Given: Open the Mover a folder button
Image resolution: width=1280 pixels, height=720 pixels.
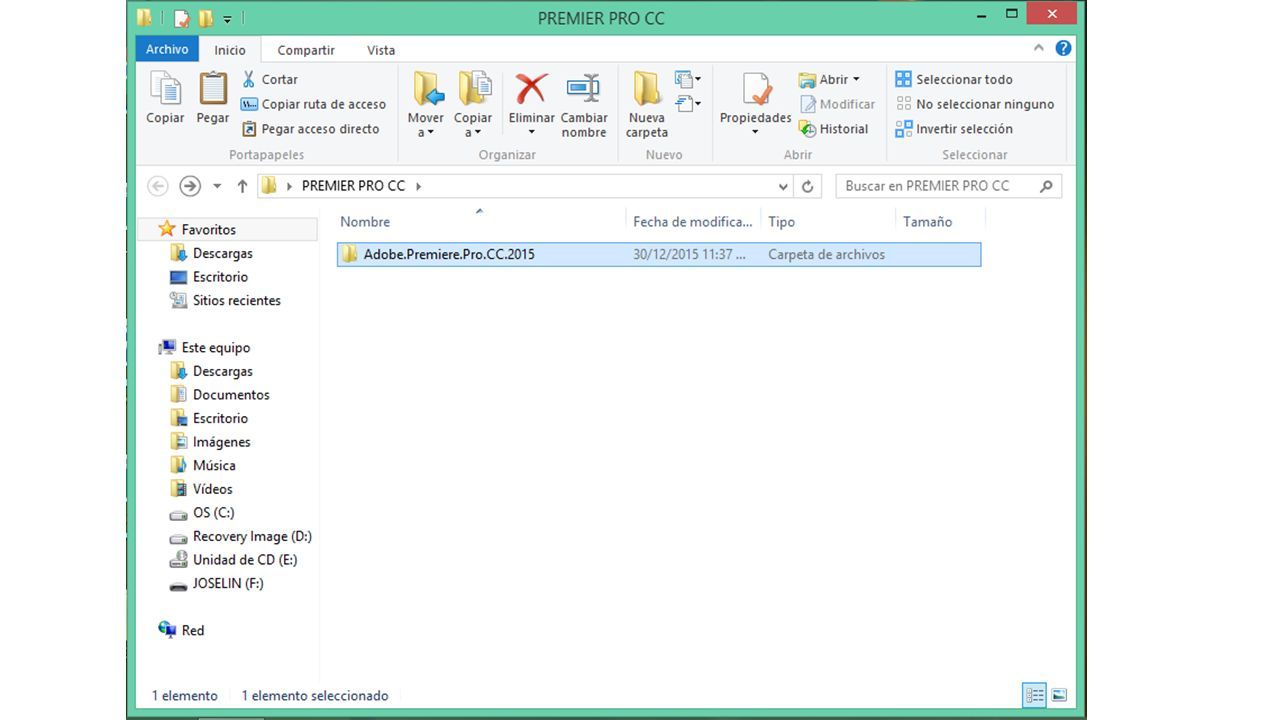Looking at the screenshot, I should tap(426, 104).
